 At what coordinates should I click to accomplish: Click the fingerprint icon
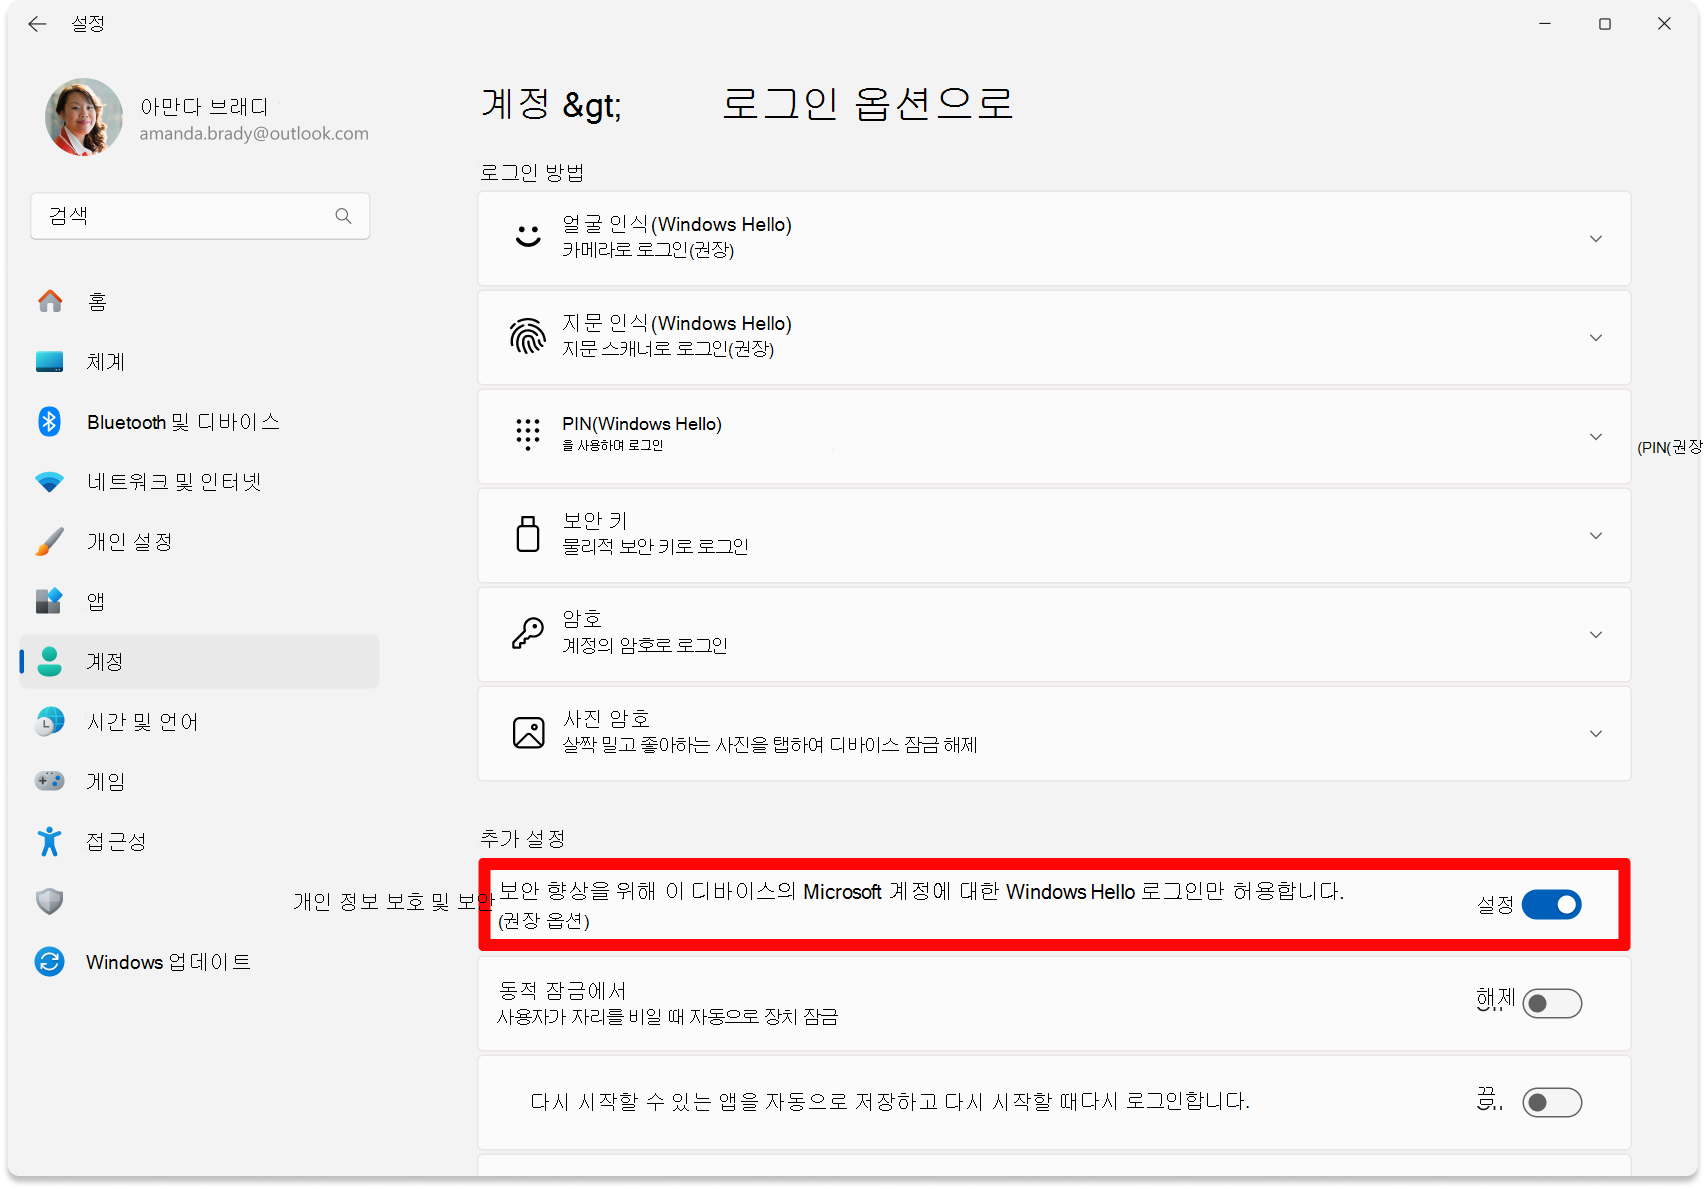click(x=528, y=336)
